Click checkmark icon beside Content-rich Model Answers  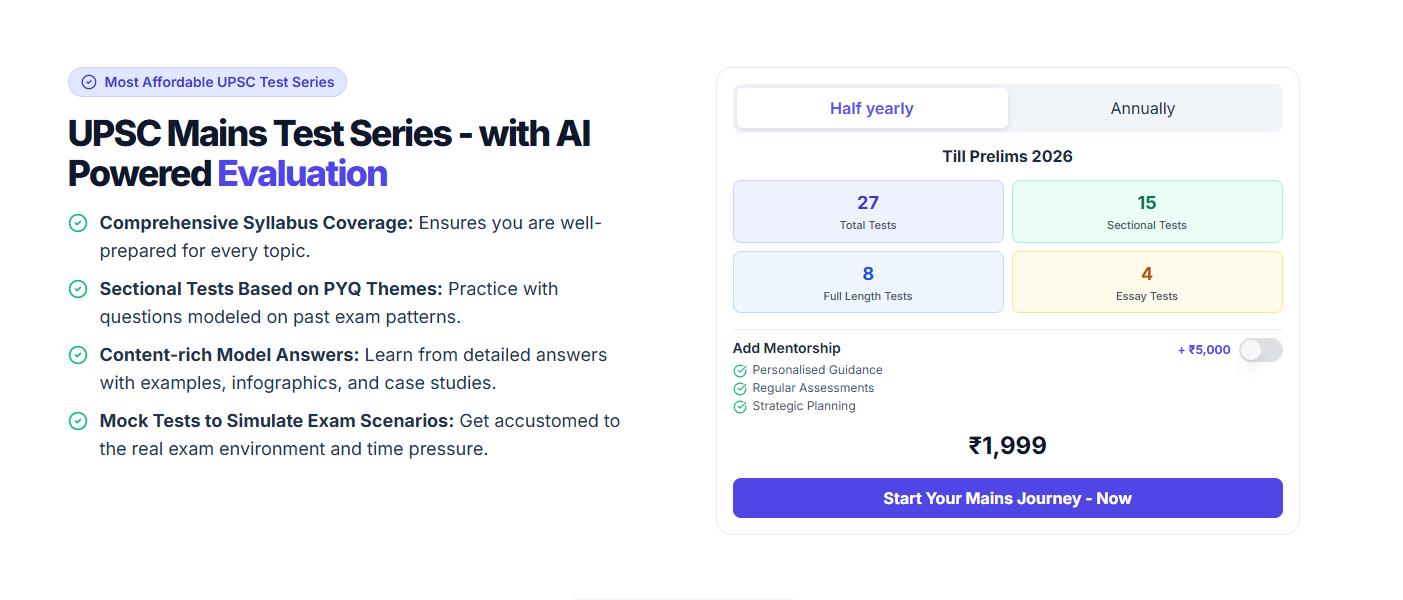click(78, 355)
